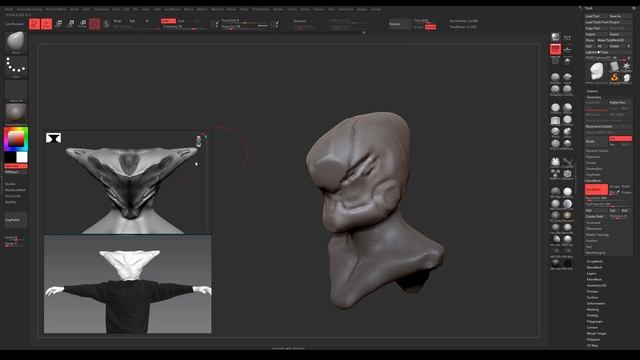Open the File menu
This screenshot has height=360, width=640.
click(x=135, y=9)
